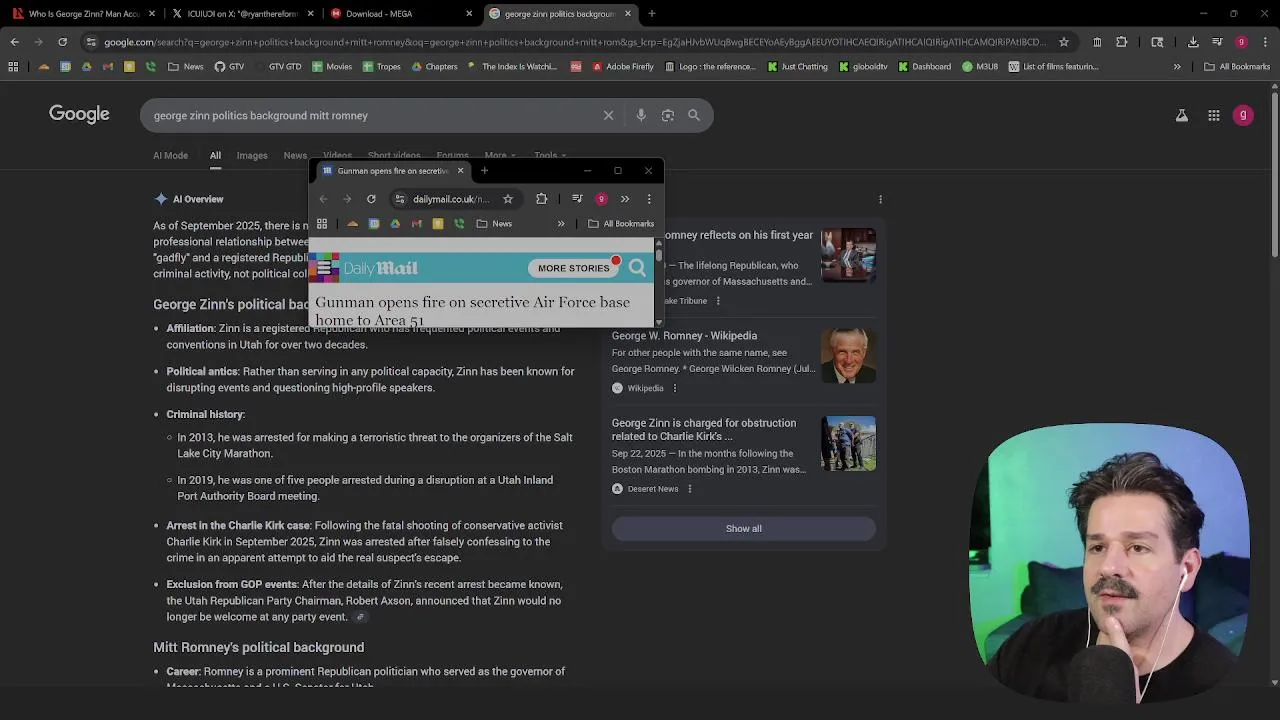The height and width of the screenshot is (720, 1280).
Task: Open News bookmark folder in main bar
Action: pos(186,67)
